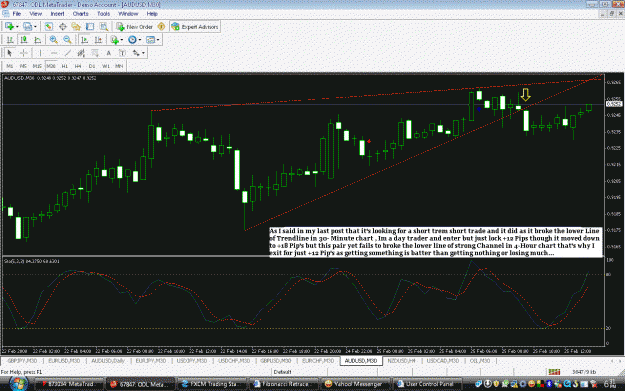Open the View menu
The image size is (625, 391).
click(x=35, y=14)
